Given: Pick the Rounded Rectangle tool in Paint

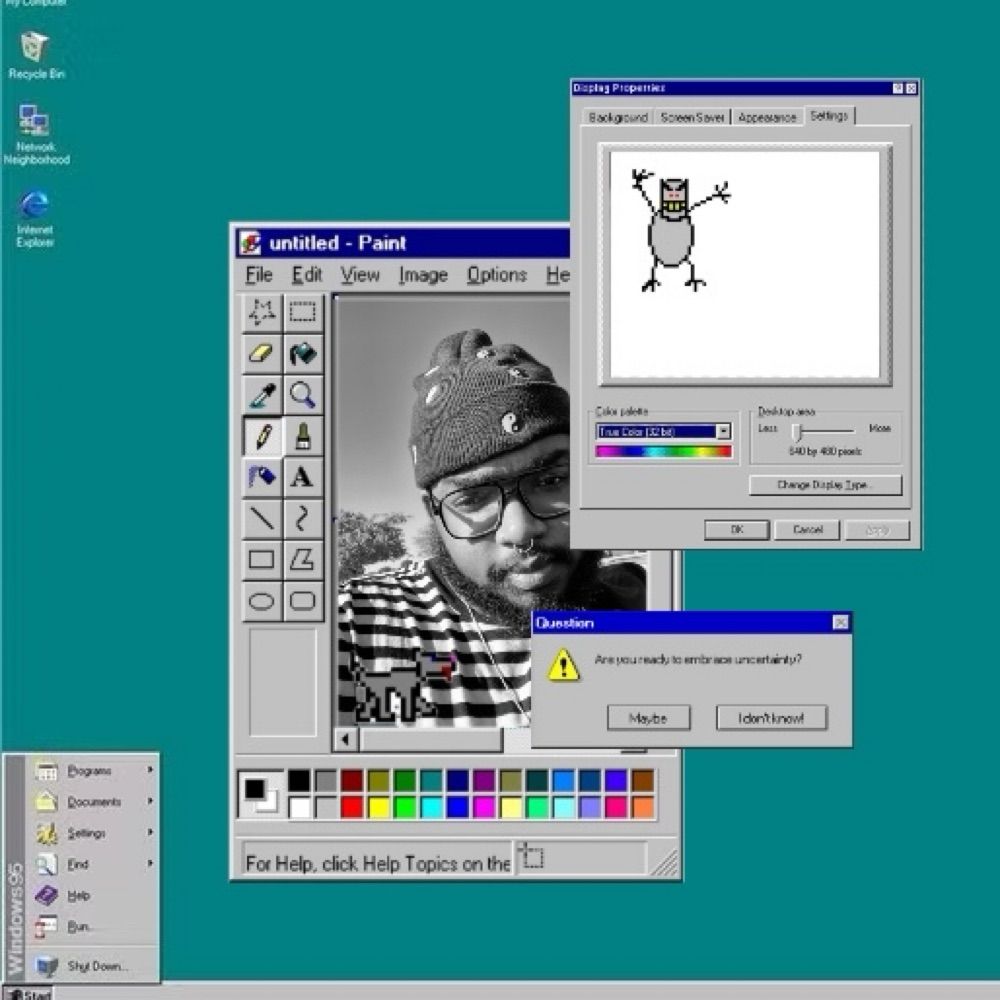Looking at the screenshot, I should pos(302,601).
